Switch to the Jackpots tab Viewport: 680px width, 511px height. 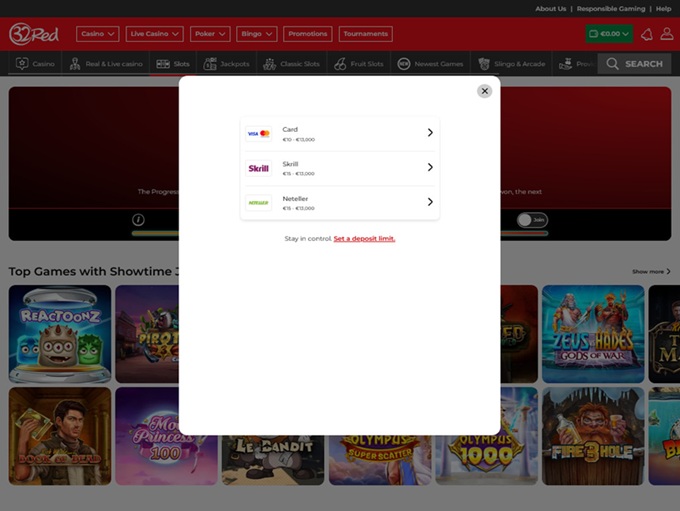click(x=226, y=64)
